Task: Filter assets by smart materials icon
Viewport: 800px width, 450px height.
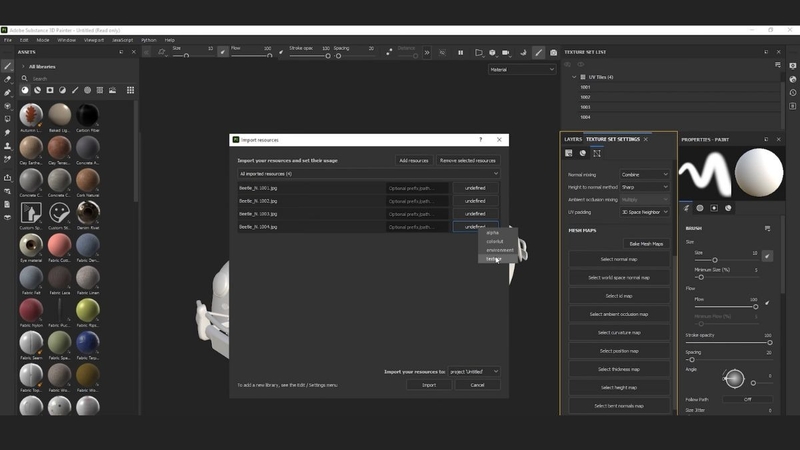Action: (x=37, y=90)
